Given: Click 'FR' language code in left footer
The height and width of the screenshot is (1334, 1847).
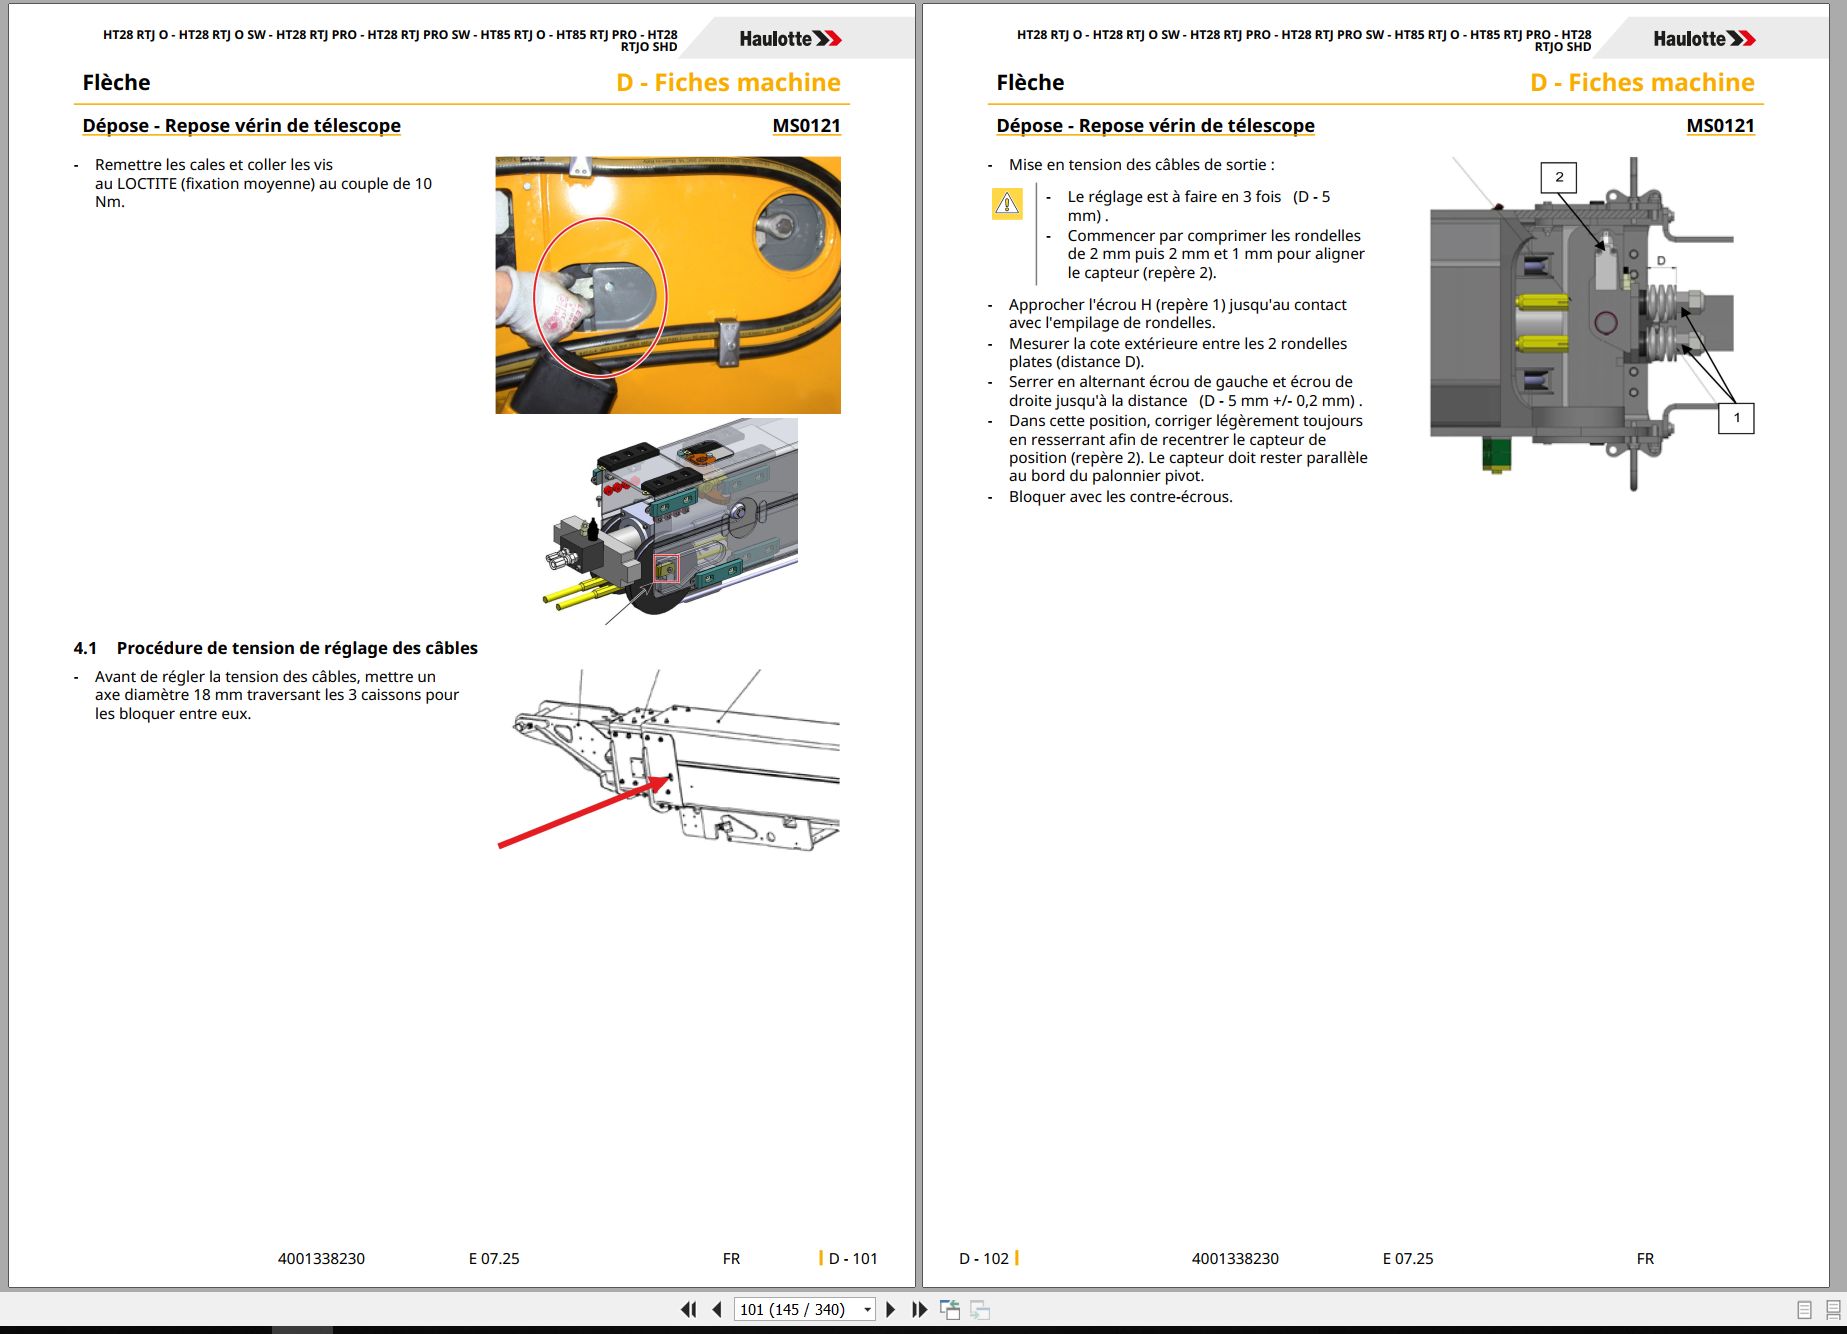Looking at the screenshot, I should coord(731,1258).
